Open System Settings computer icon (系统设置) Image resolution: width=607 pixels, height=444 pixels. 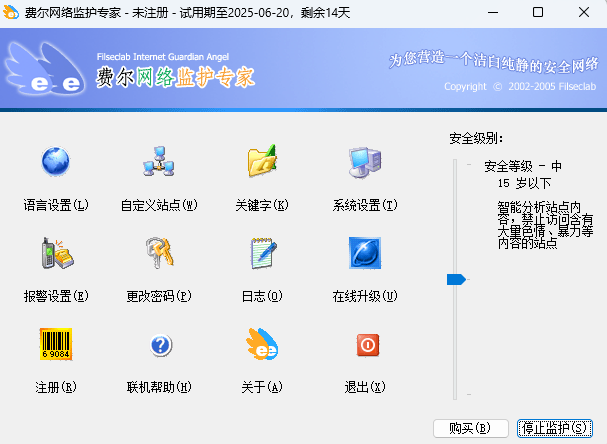pyautogui.click(x=365, y=162)
